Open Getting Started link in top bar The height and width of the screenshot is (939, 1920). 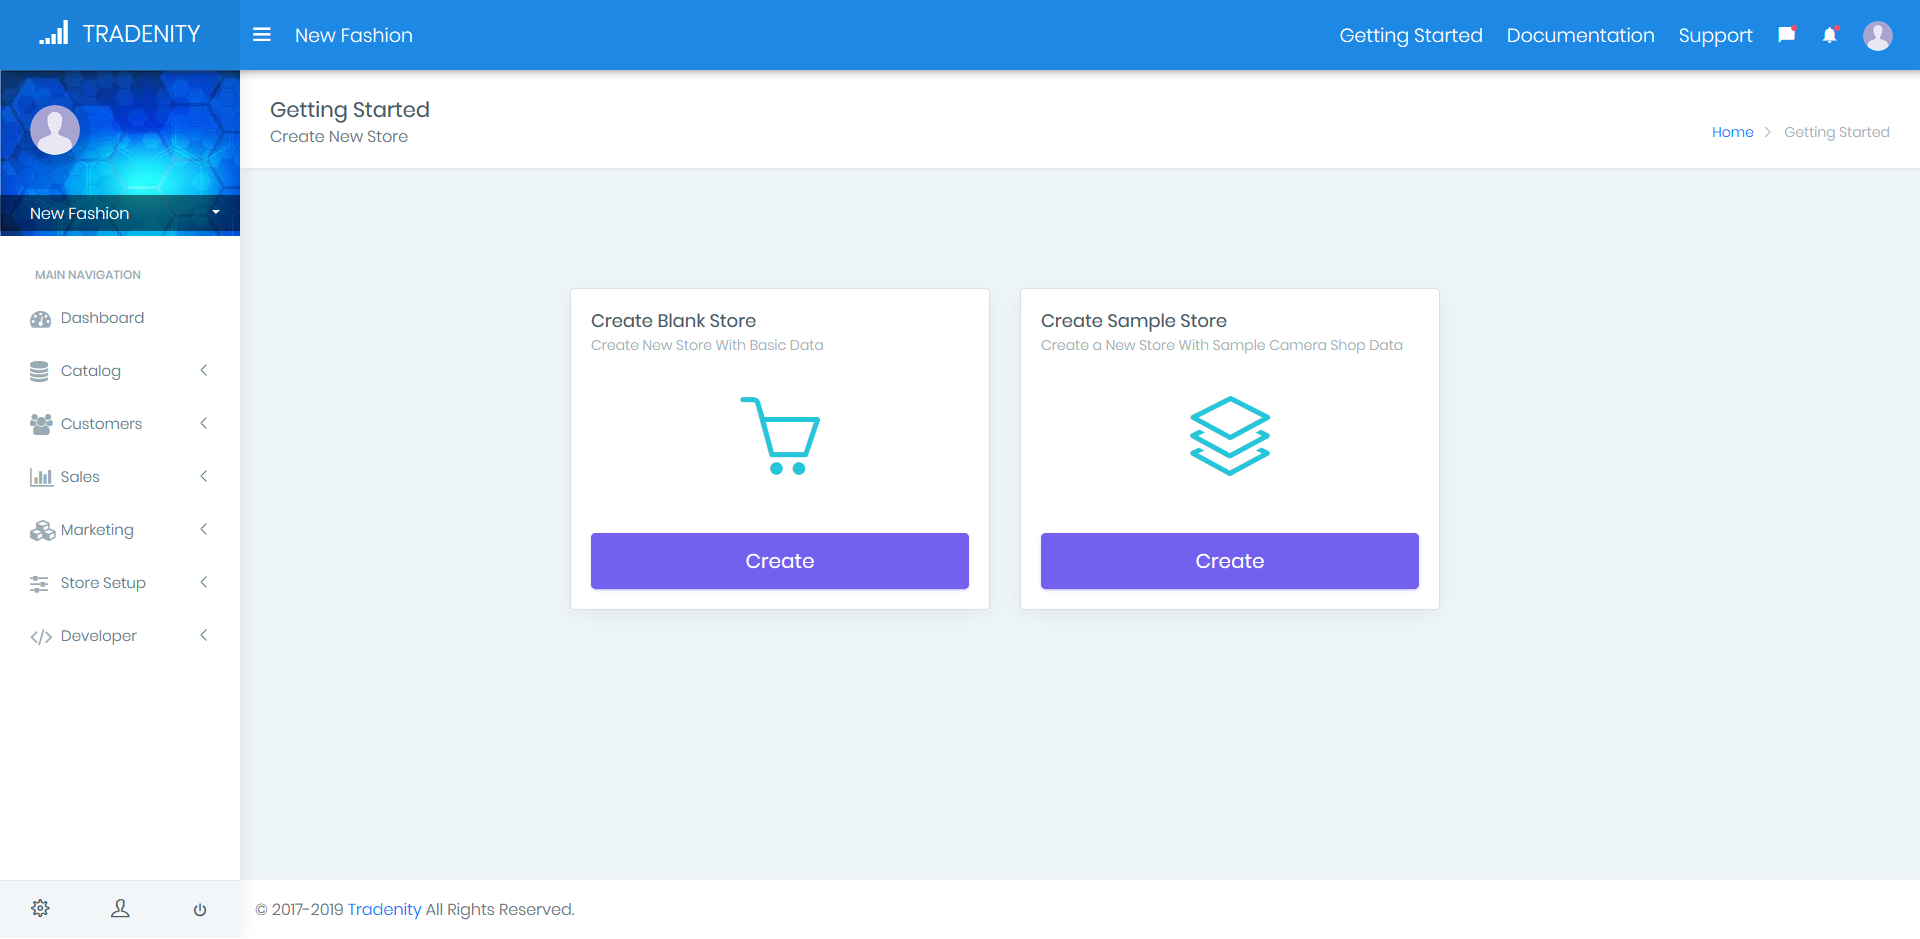pyautogui.click(x=1411, y=35)
